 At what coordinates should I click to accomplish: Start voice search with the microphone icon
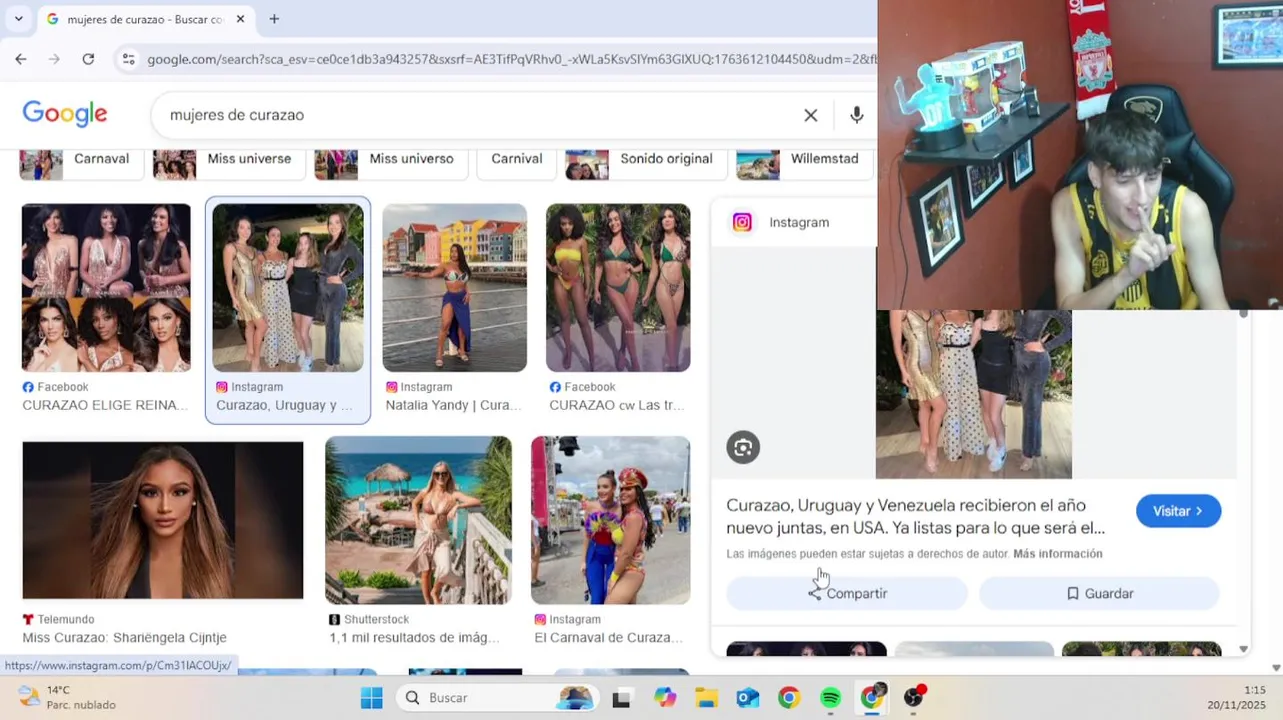[857, 115]
